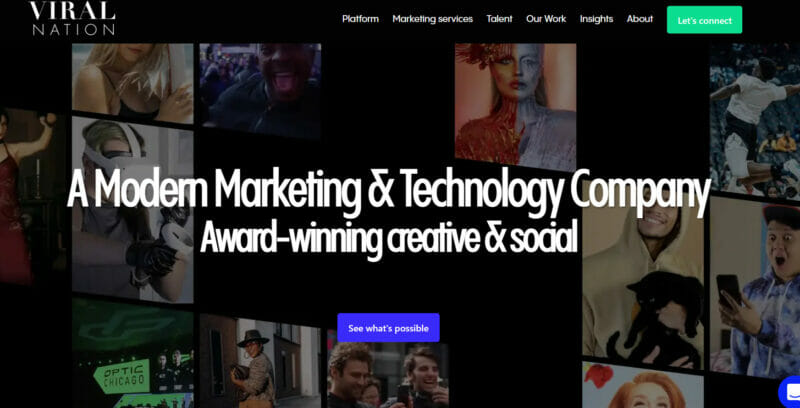Screen dimensions: 800x408
Task: Open the About menu
Action: click(x=640, y=19)
